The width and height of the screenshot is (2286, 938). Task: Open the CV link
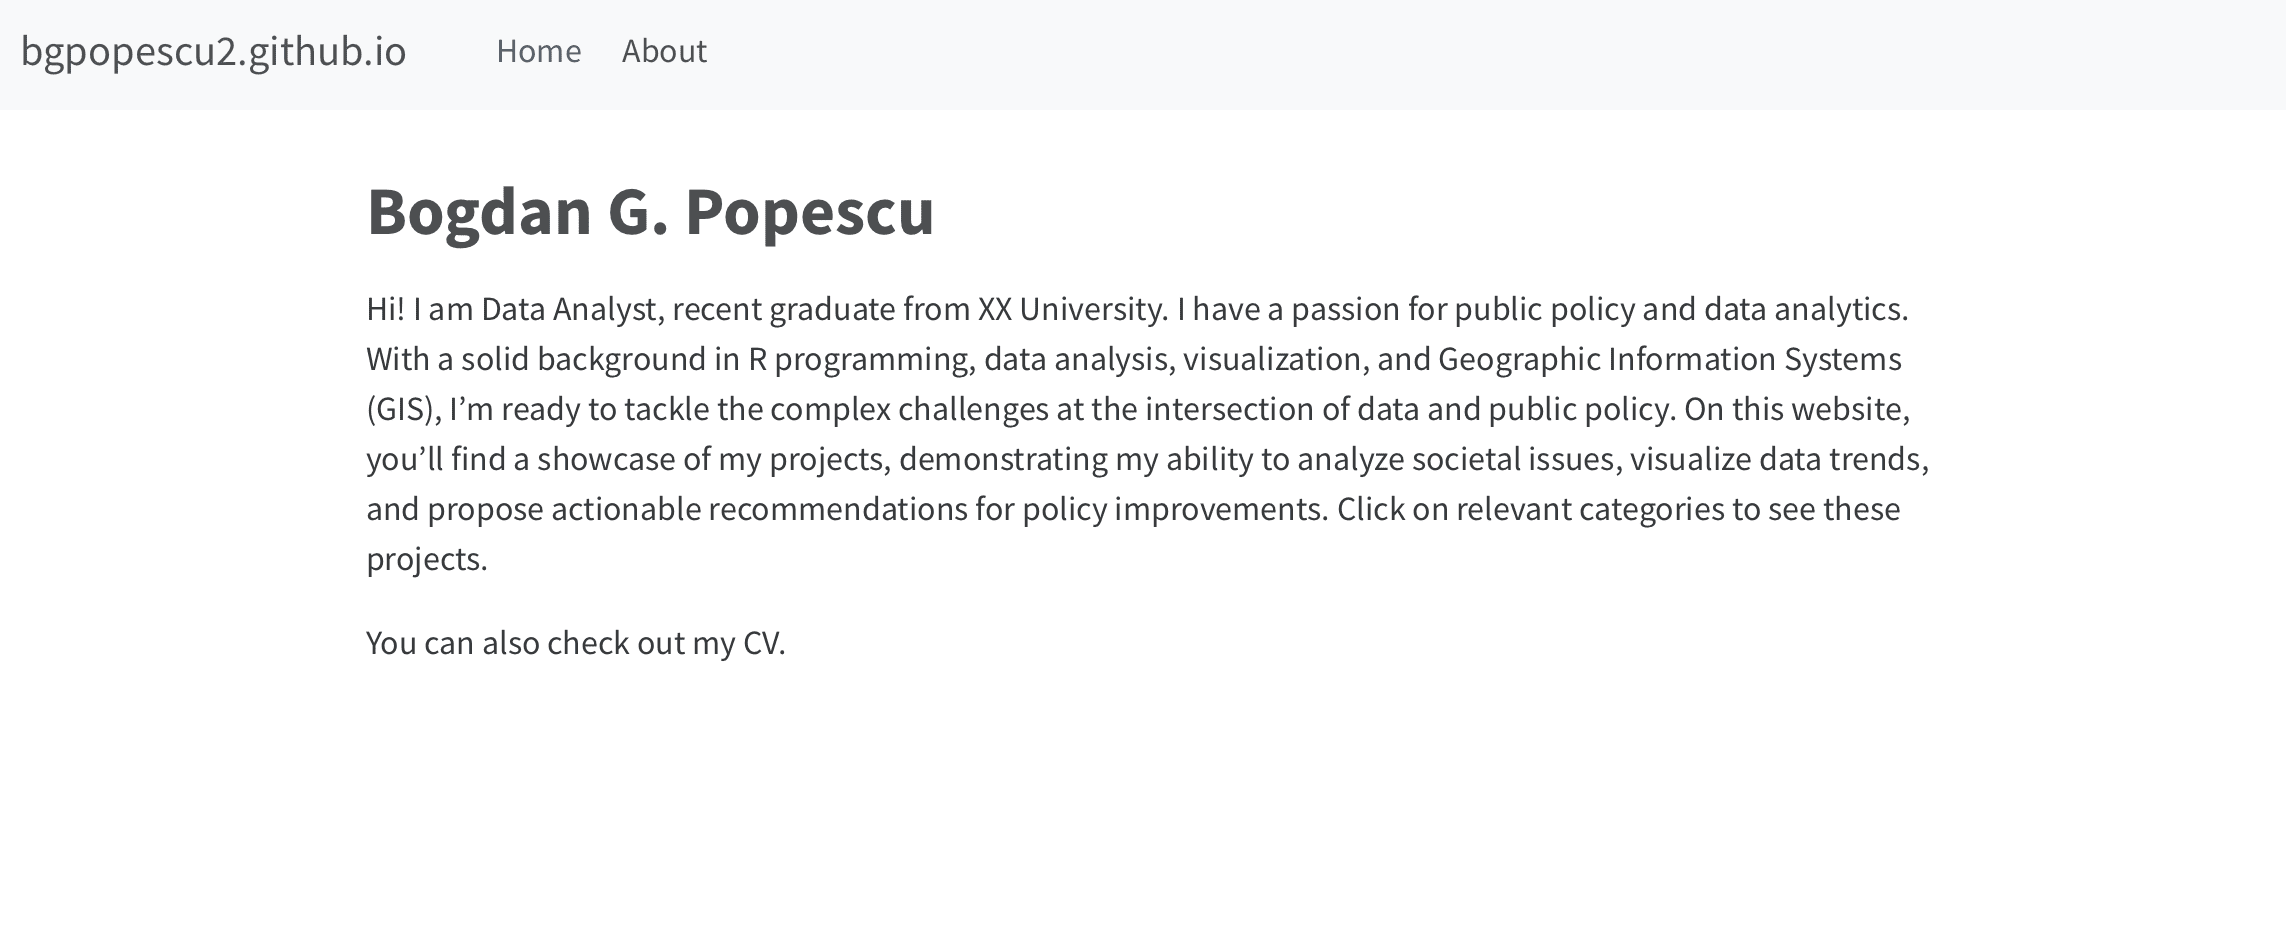click(x=762, y=643)
